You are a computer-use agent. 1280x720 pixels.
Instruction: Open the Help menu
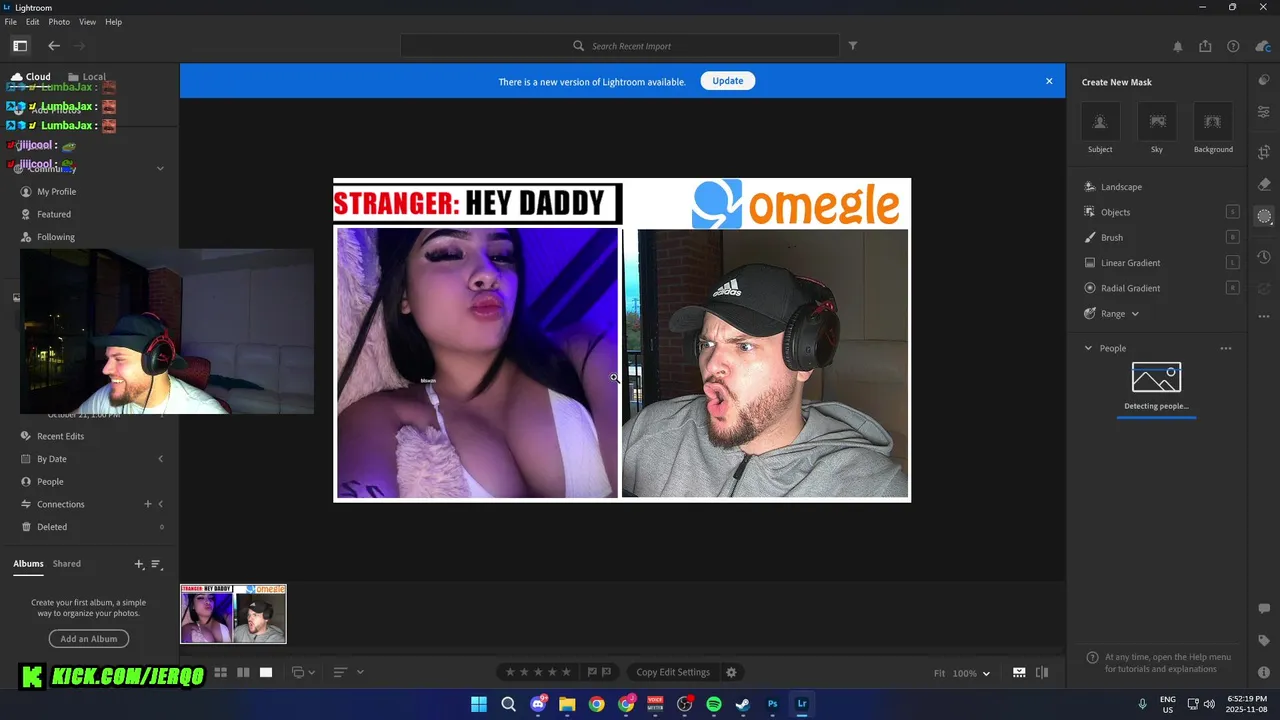click(x=114, y=22)
